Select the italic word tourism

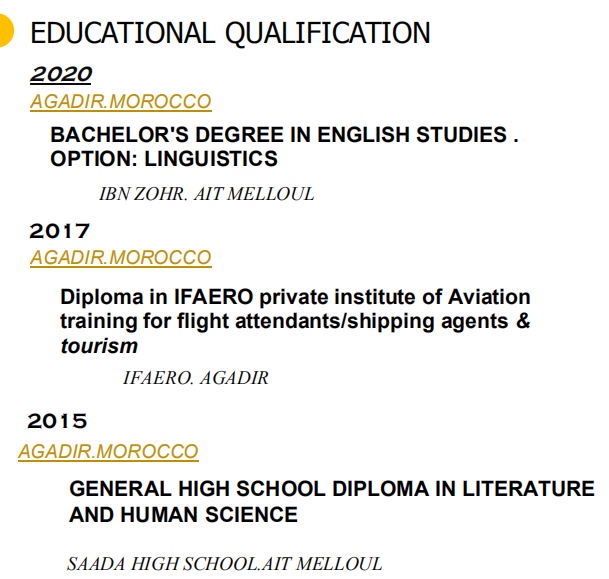click(x=99, y=346)
